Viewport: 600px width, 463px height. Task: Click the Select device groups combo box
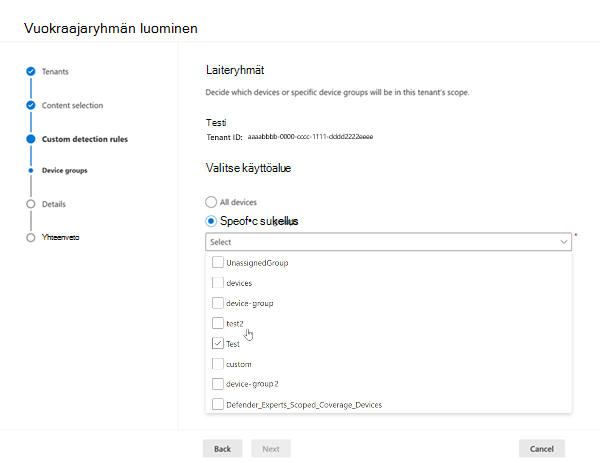(x=388, y=242)
